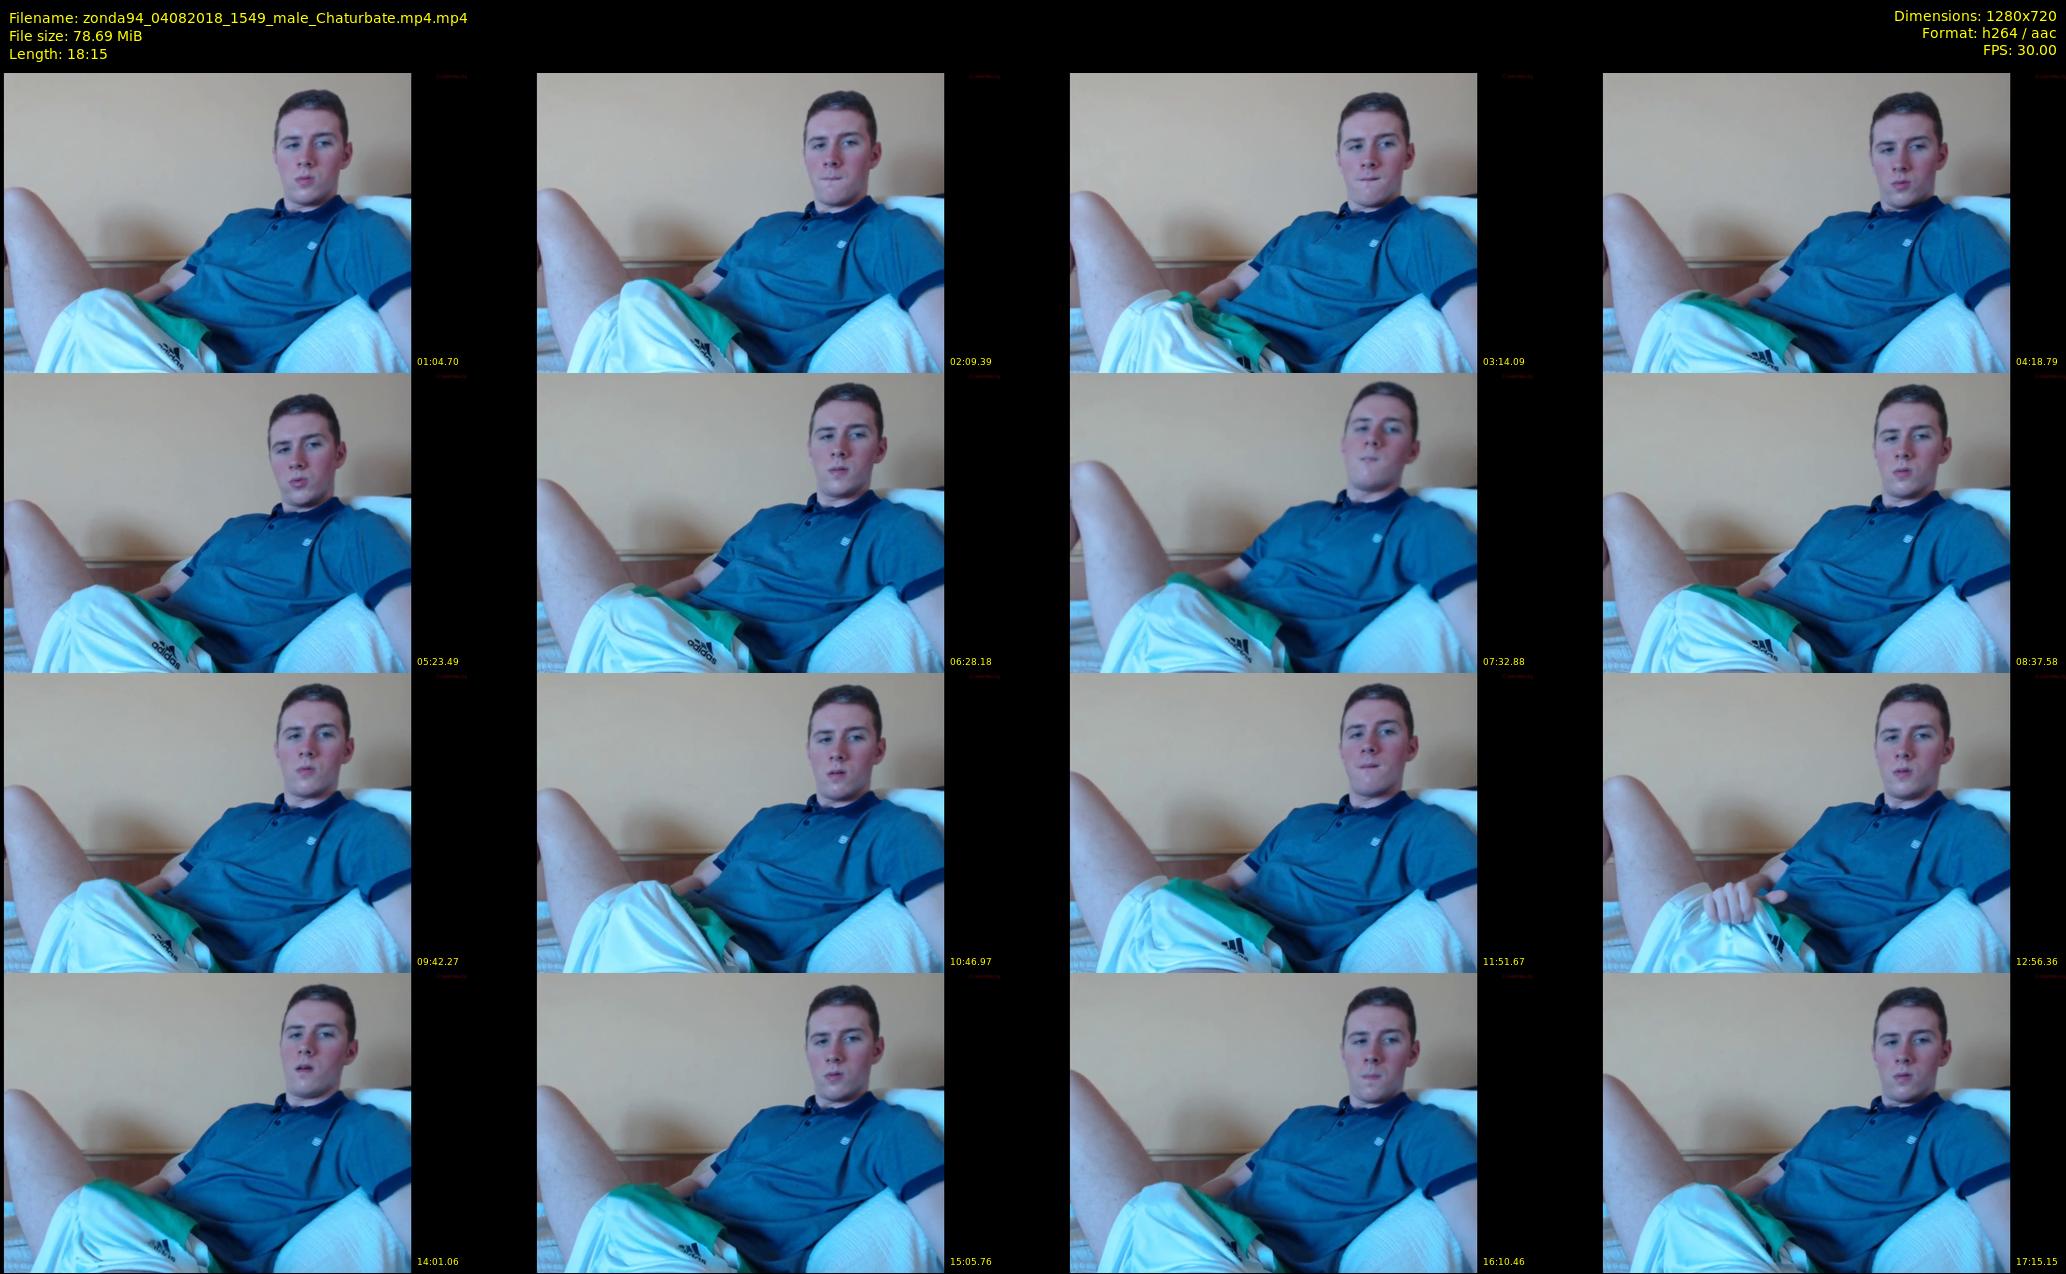Click the thumbnail at 16:10.46
The height and width of the screenshot is (1274, 2066).
tap(1273, 1122)
